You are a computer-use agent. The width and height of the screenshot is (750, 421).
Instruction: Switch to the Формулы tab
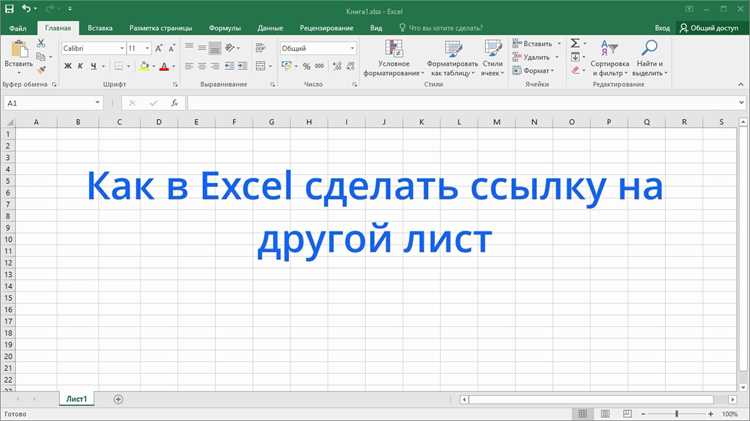[x=224, y=28]
